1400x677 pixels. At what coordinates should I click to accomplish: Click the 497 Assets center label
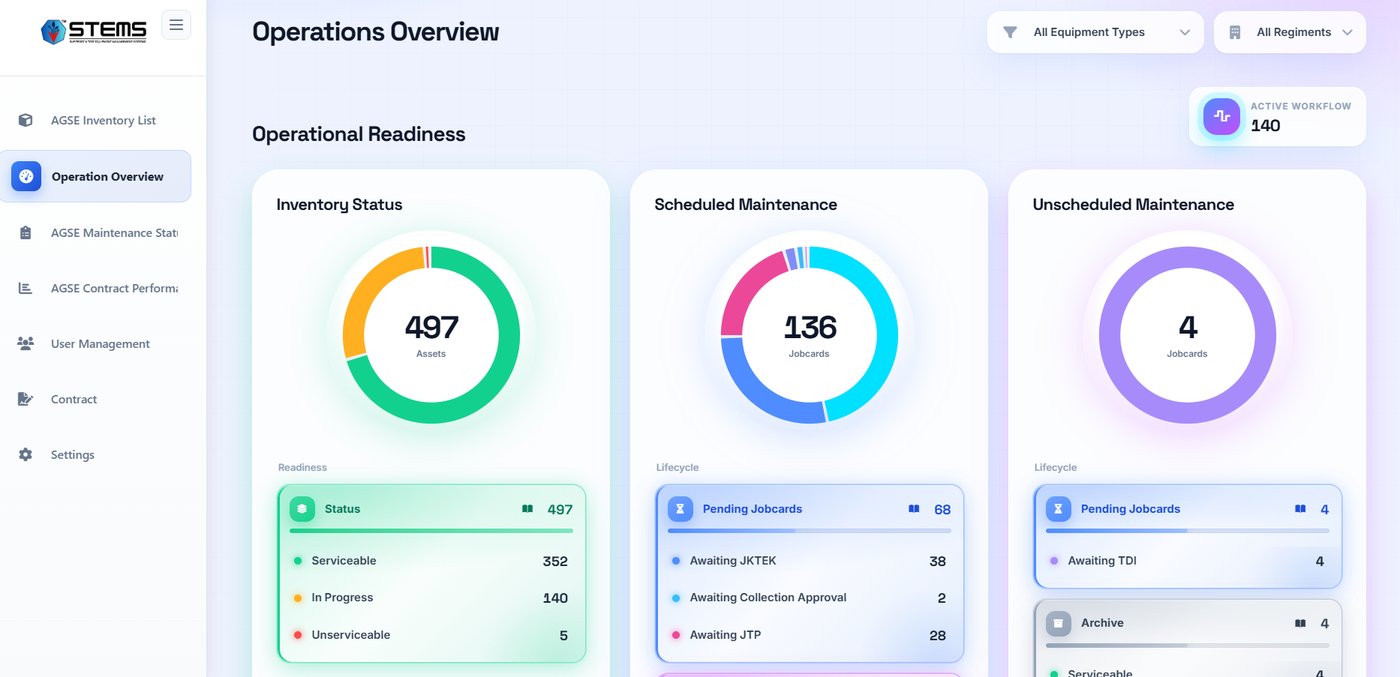[x=431, y=335]
